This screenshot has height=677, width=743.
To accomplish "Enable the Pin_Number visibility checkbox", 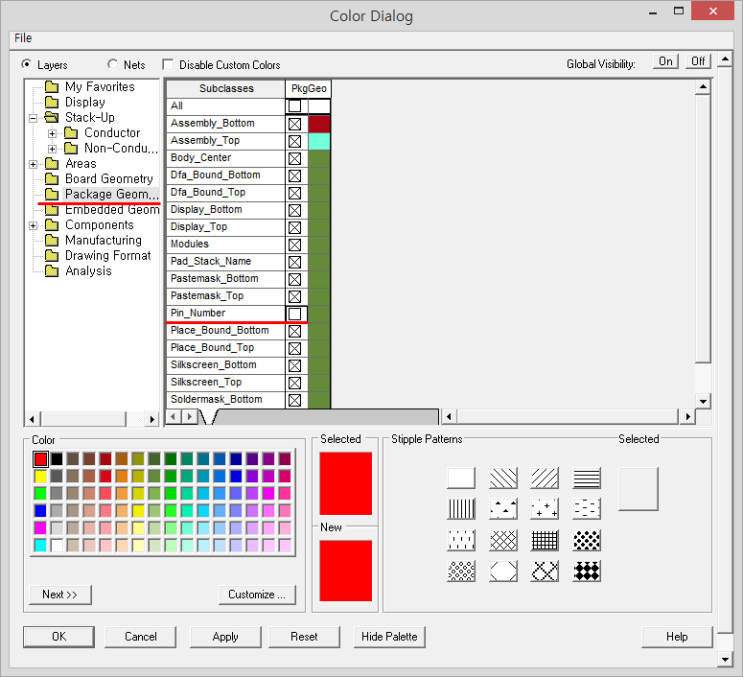I will point(295,313).
